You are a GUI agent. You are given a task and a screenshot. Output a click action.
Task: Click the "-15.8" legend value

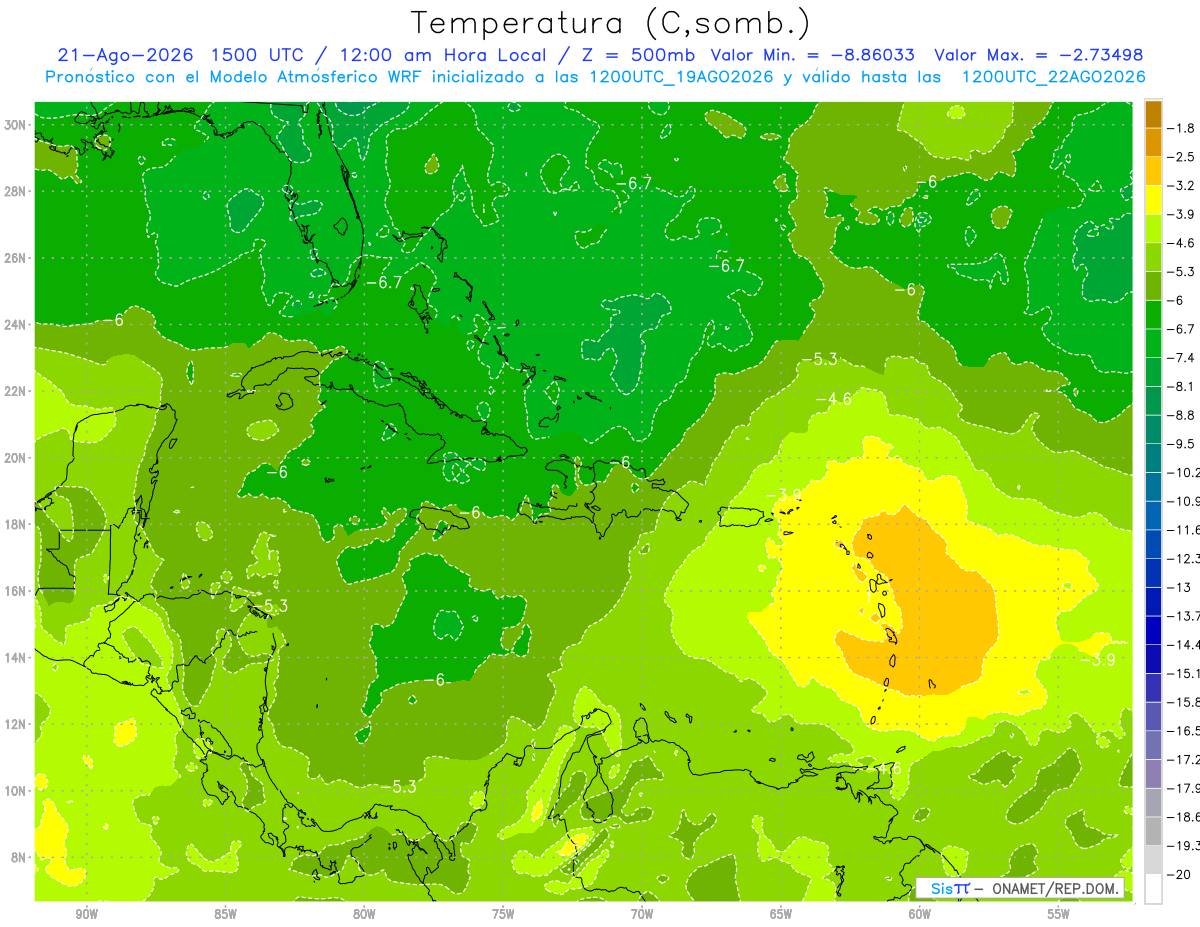[1183, 702]
